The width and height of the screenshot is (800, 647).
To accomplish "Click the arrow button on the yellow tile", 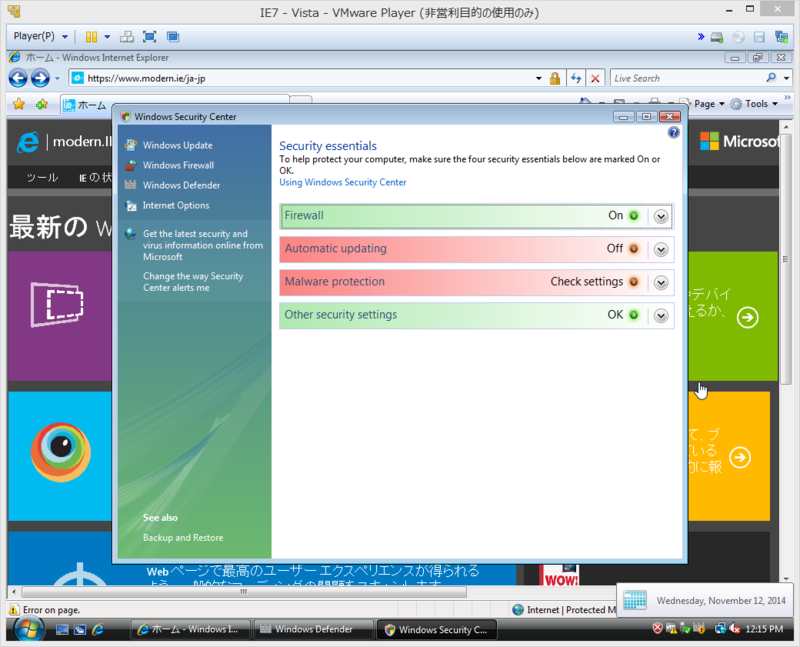I will pyautogui.click(x=740, y=458).
